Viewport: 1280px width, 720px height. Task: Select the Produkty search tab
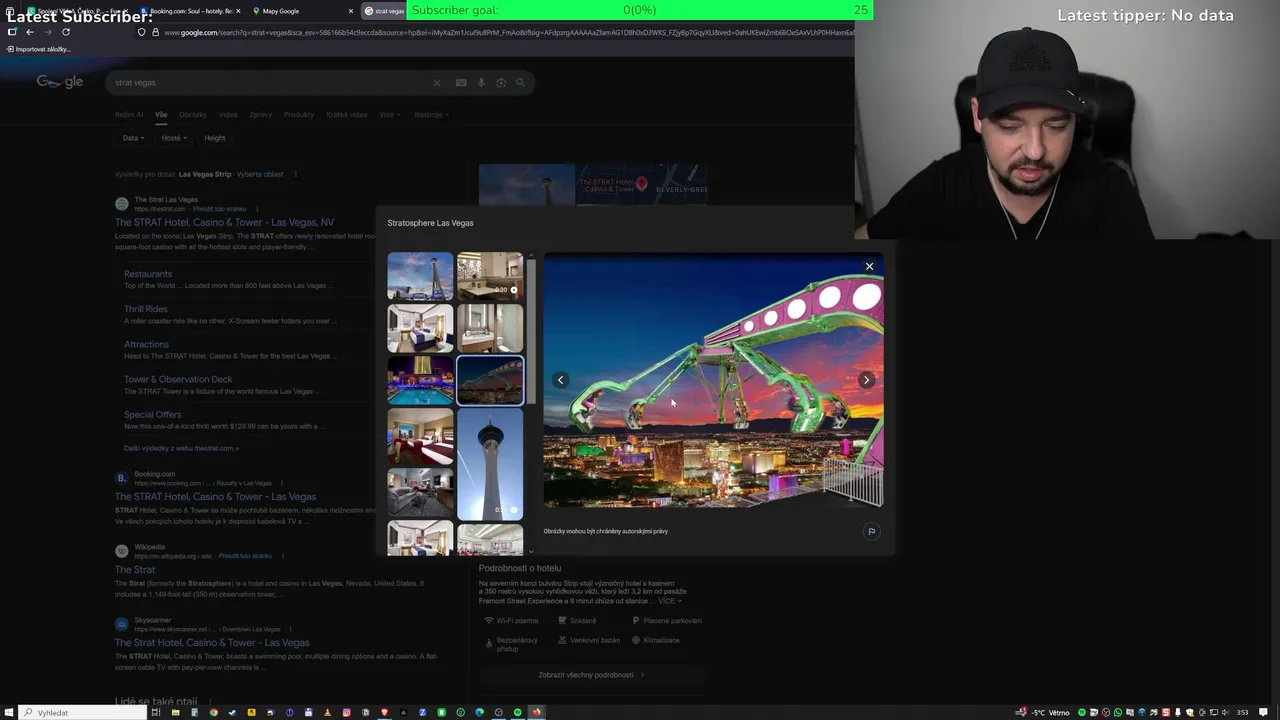(x=299, y=115)
